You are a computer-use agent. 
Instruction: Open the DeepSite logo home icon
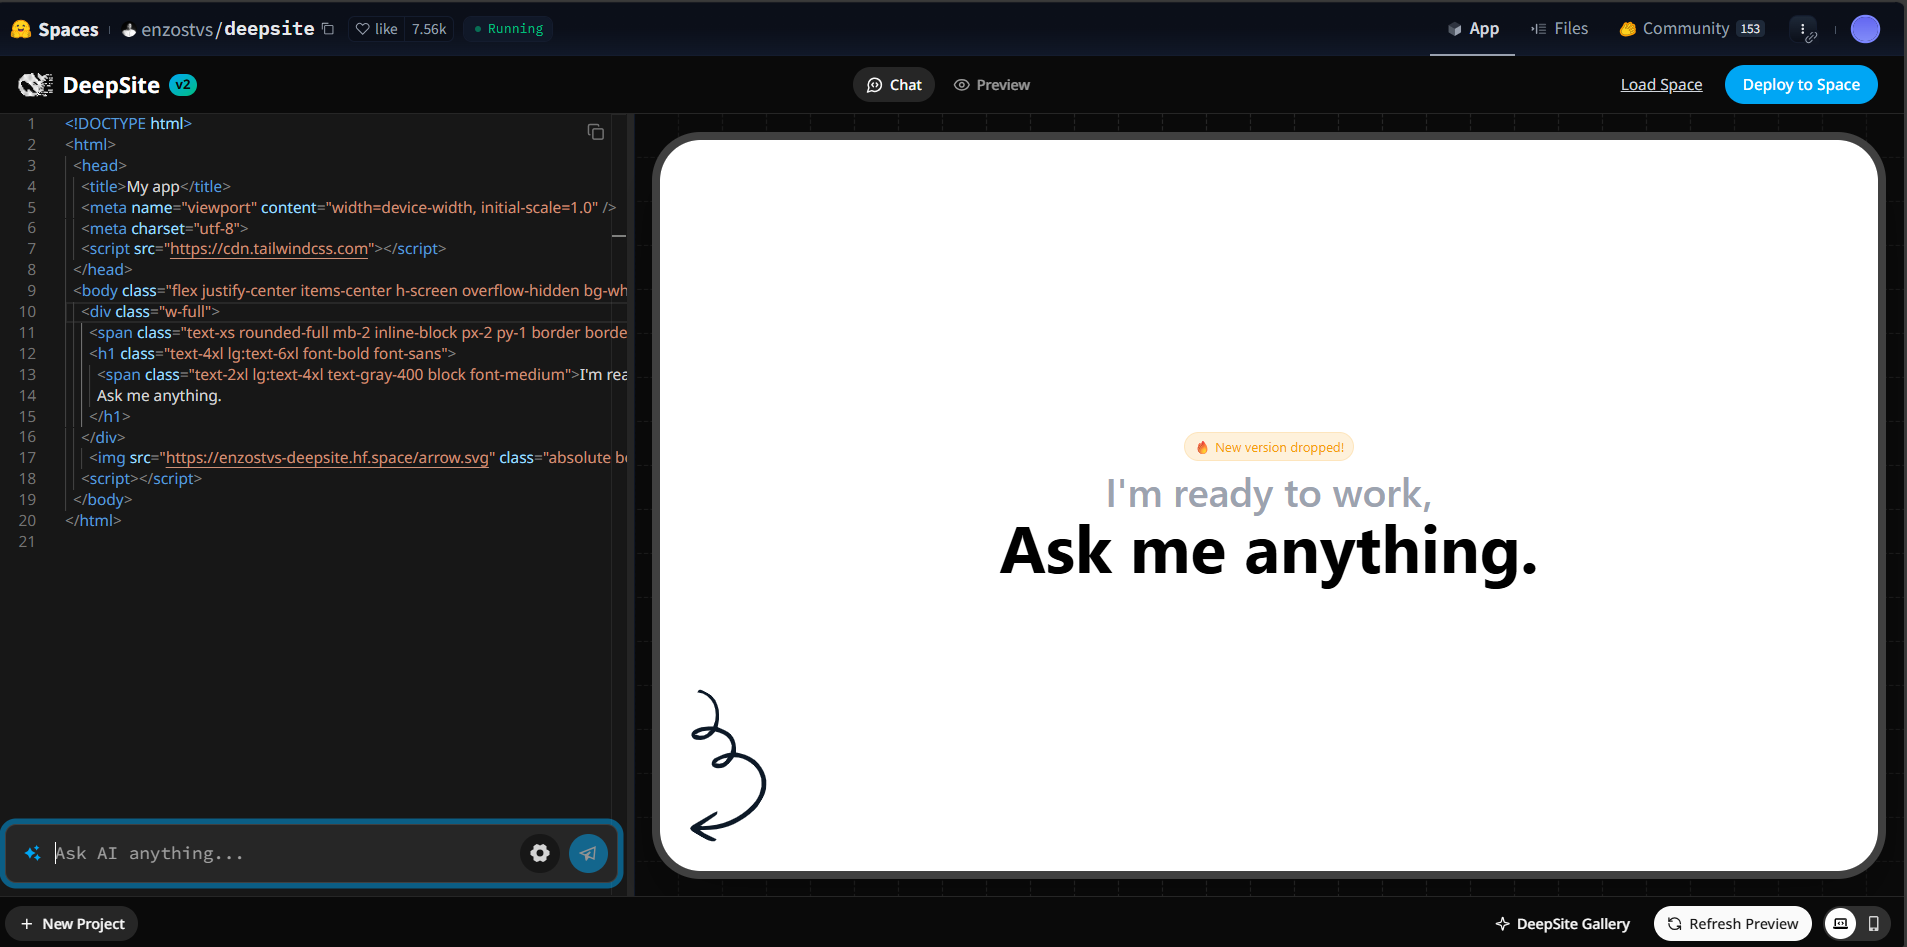[x=37, y=84]
